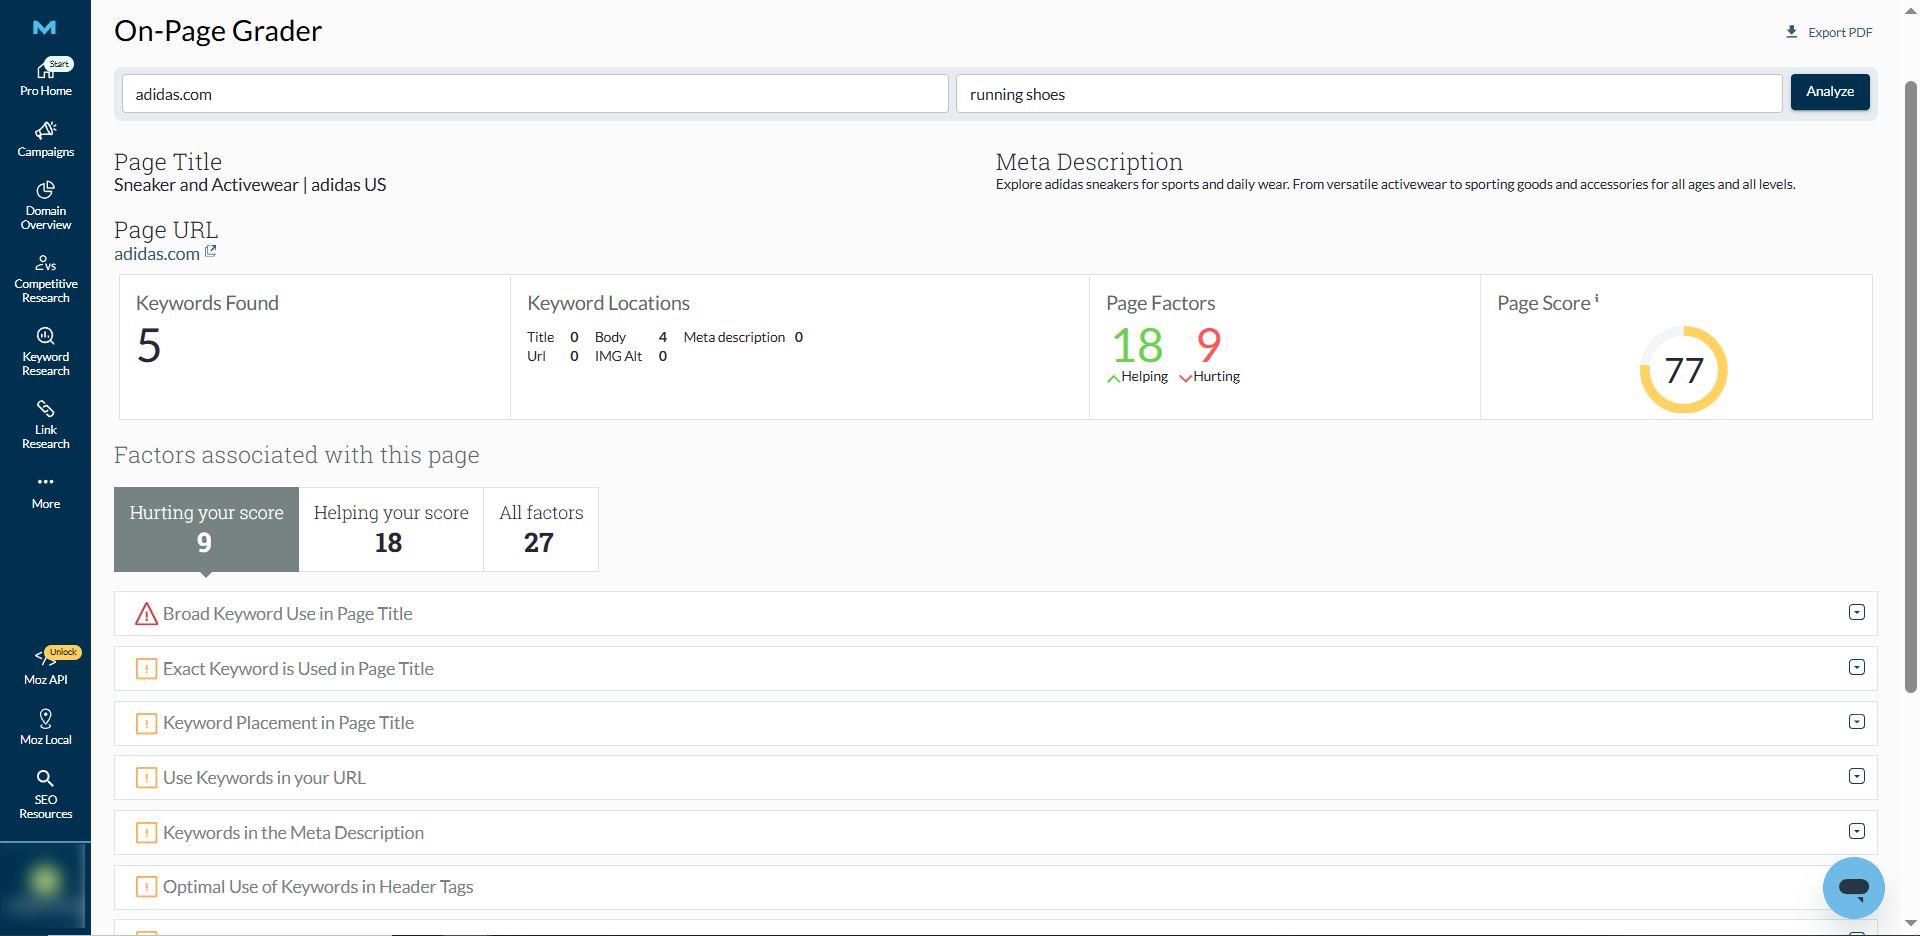Open Pro Home from the sidebar
The width and height of the screenshot is (1920, 936).
click(x=45, y=77)
